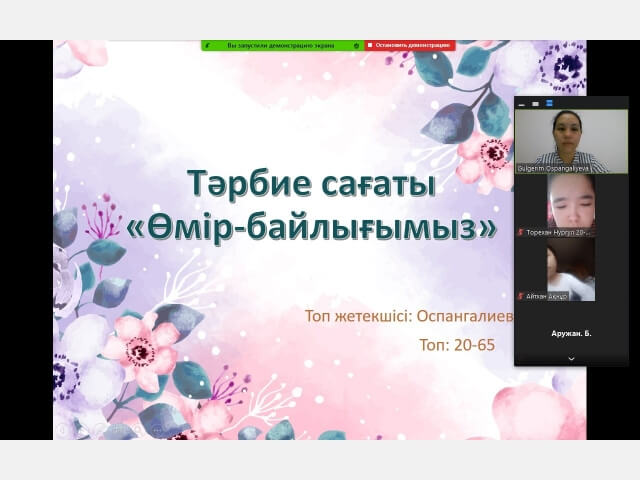Switch video panel to single-thumbnail view

[x=536, y=104]
